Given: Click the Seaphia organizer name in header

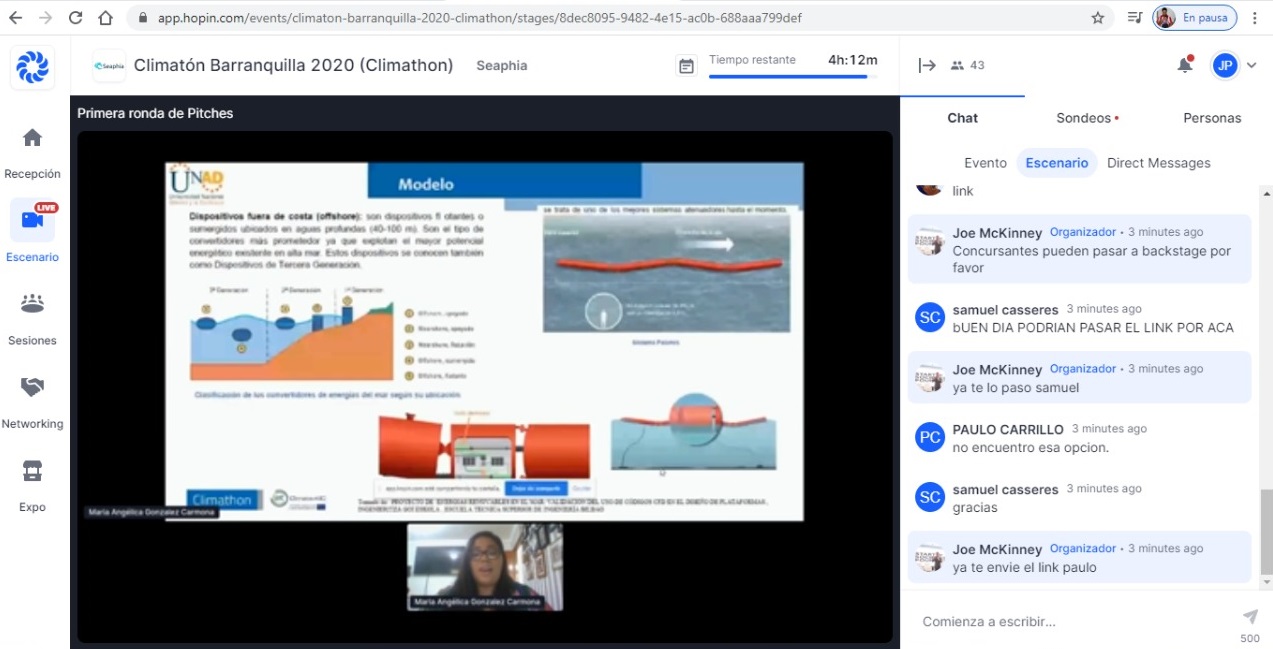Looking at the screenshot, I should 502,66.
